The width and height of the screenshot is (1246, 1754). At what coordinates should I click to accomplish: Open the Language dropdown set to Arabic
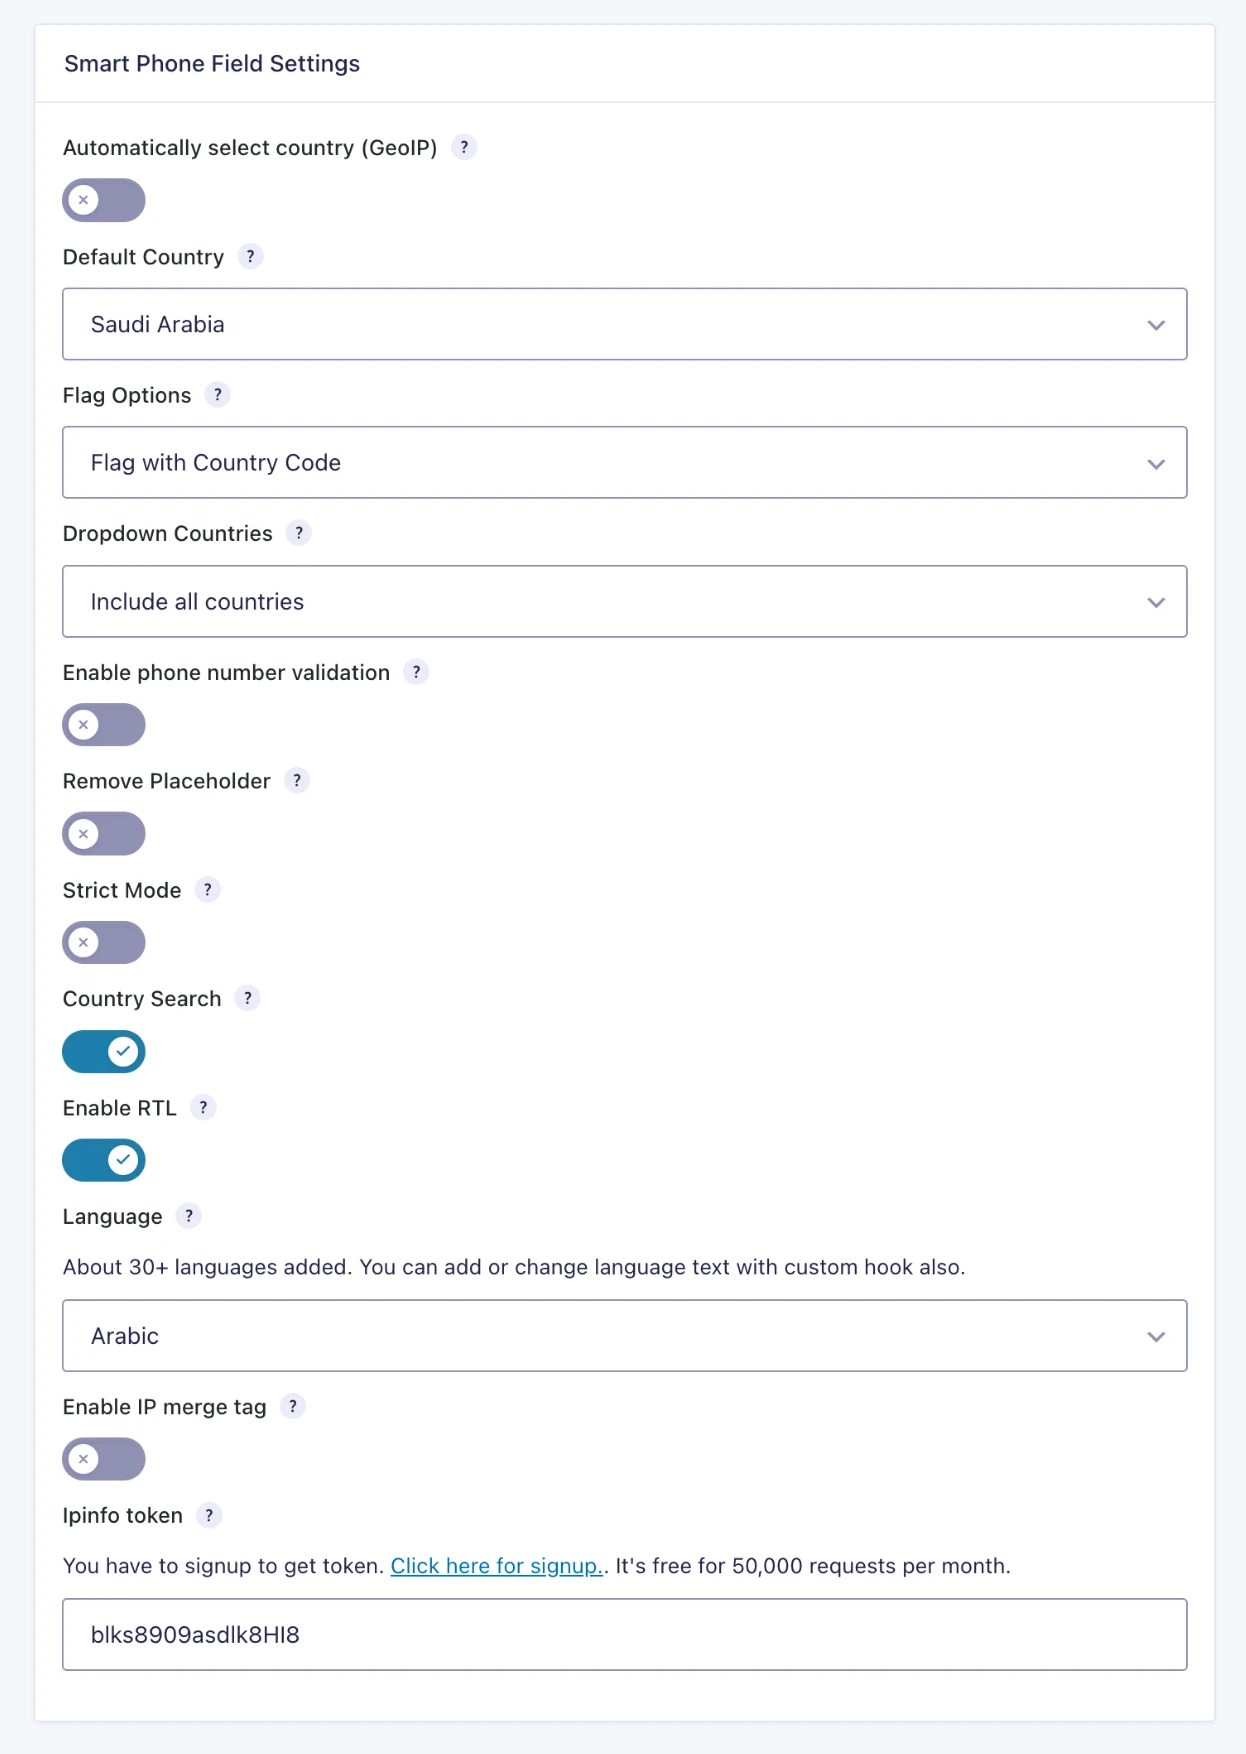tap(624, 1335)
